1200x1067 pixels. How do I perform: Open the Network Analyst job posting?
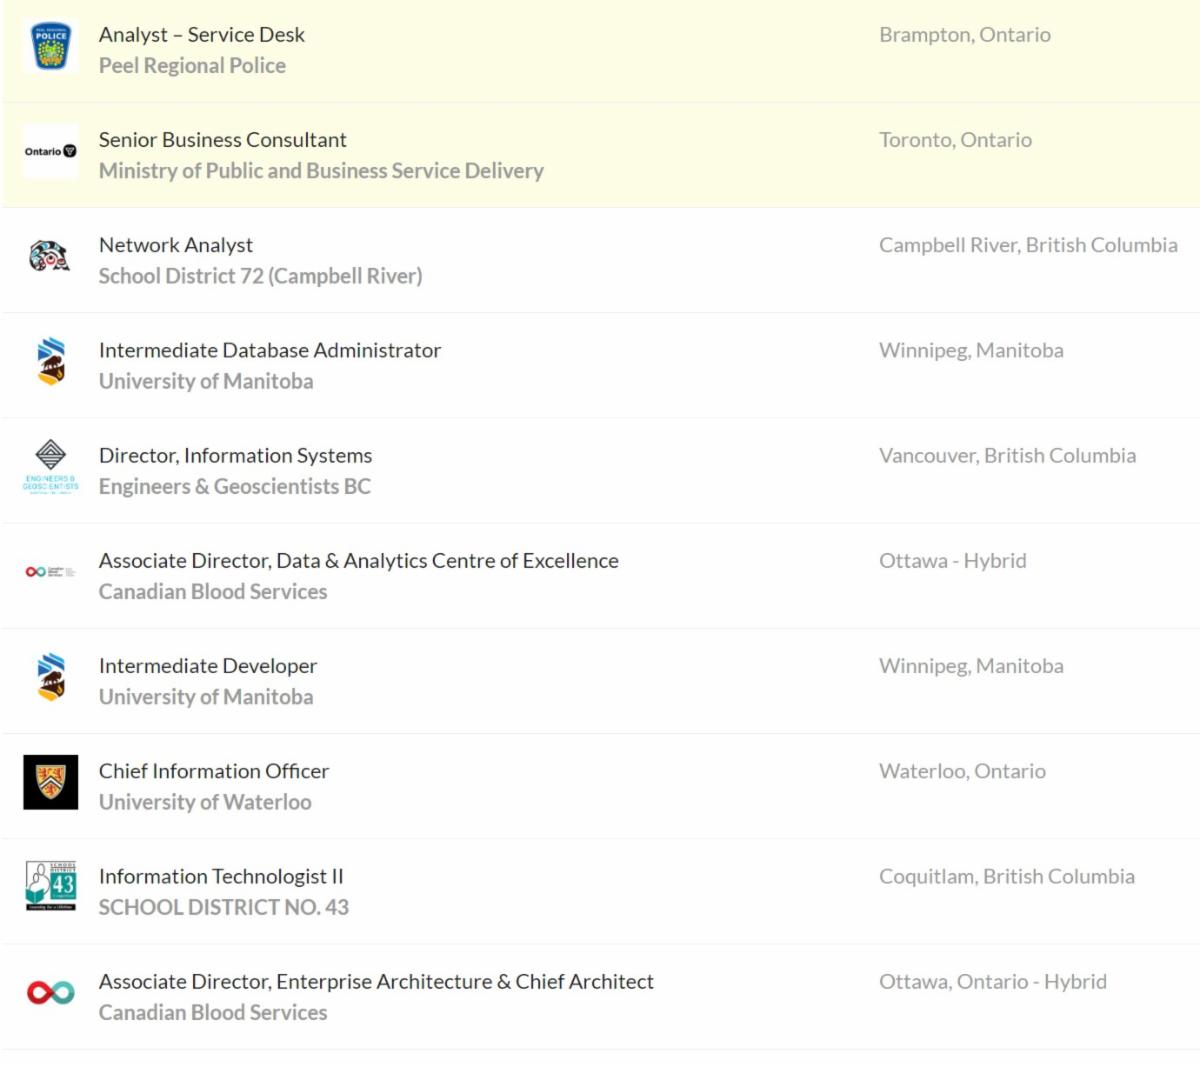tap(176, 245)
